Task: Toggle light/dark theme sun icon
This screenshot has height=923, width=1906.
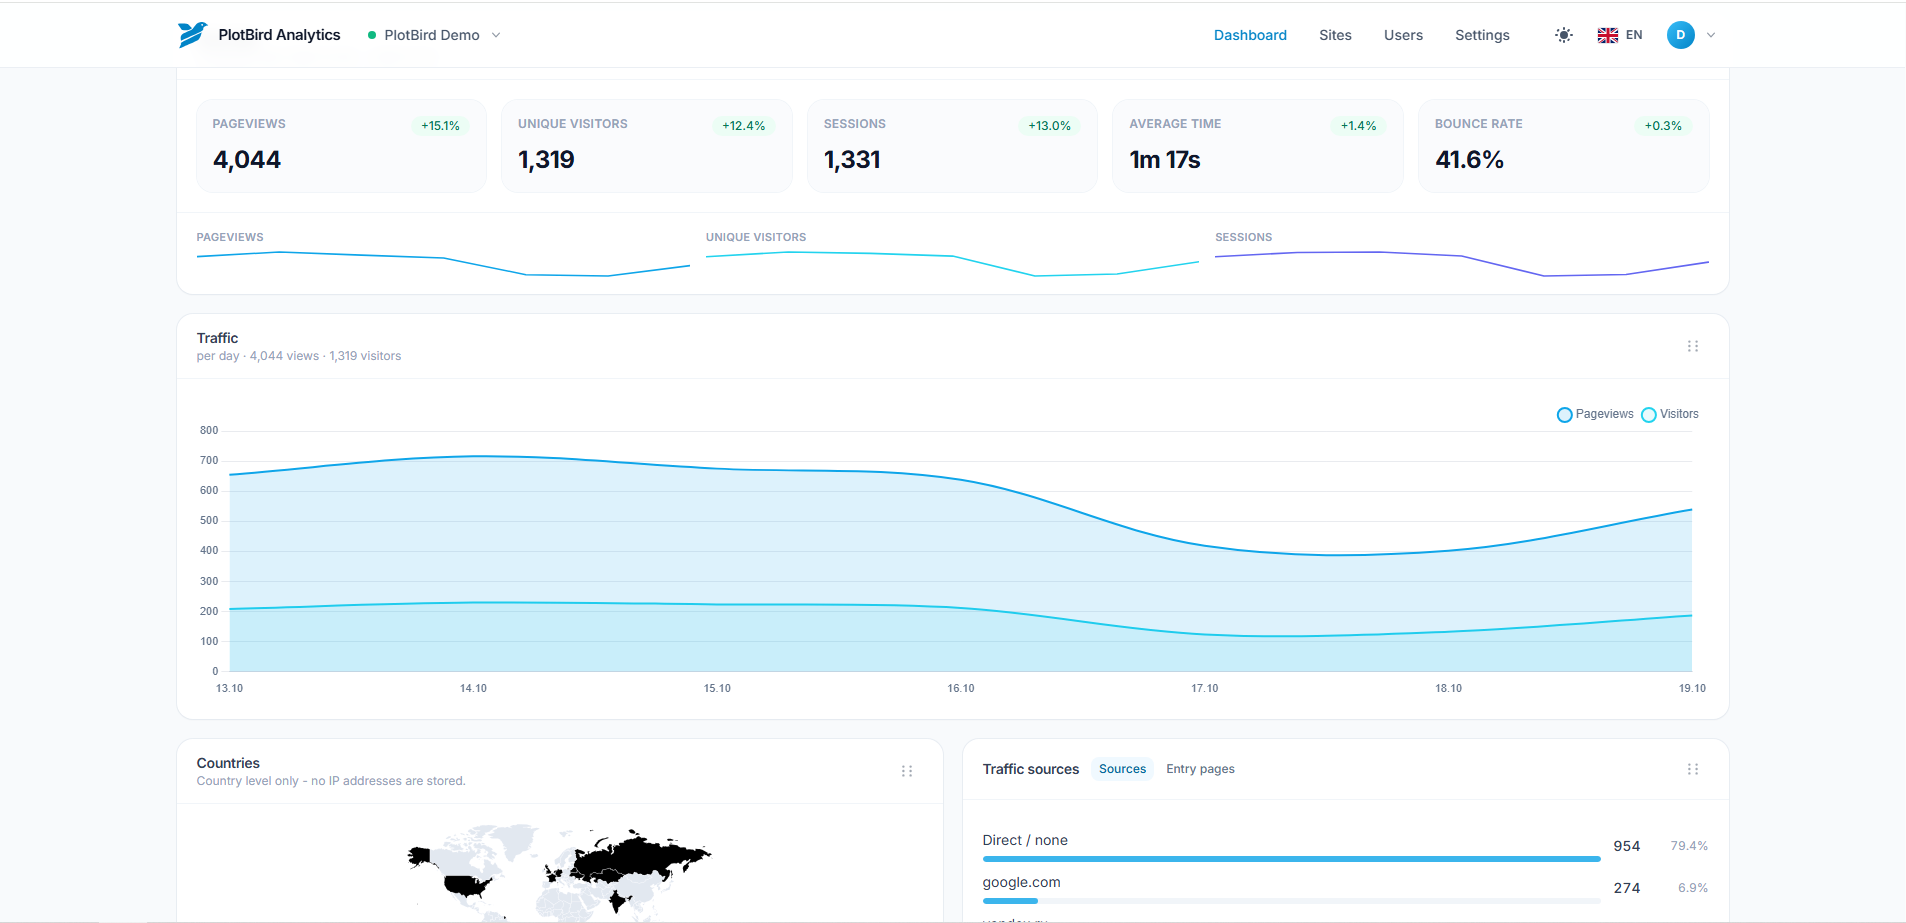Action: (1564, 35)
